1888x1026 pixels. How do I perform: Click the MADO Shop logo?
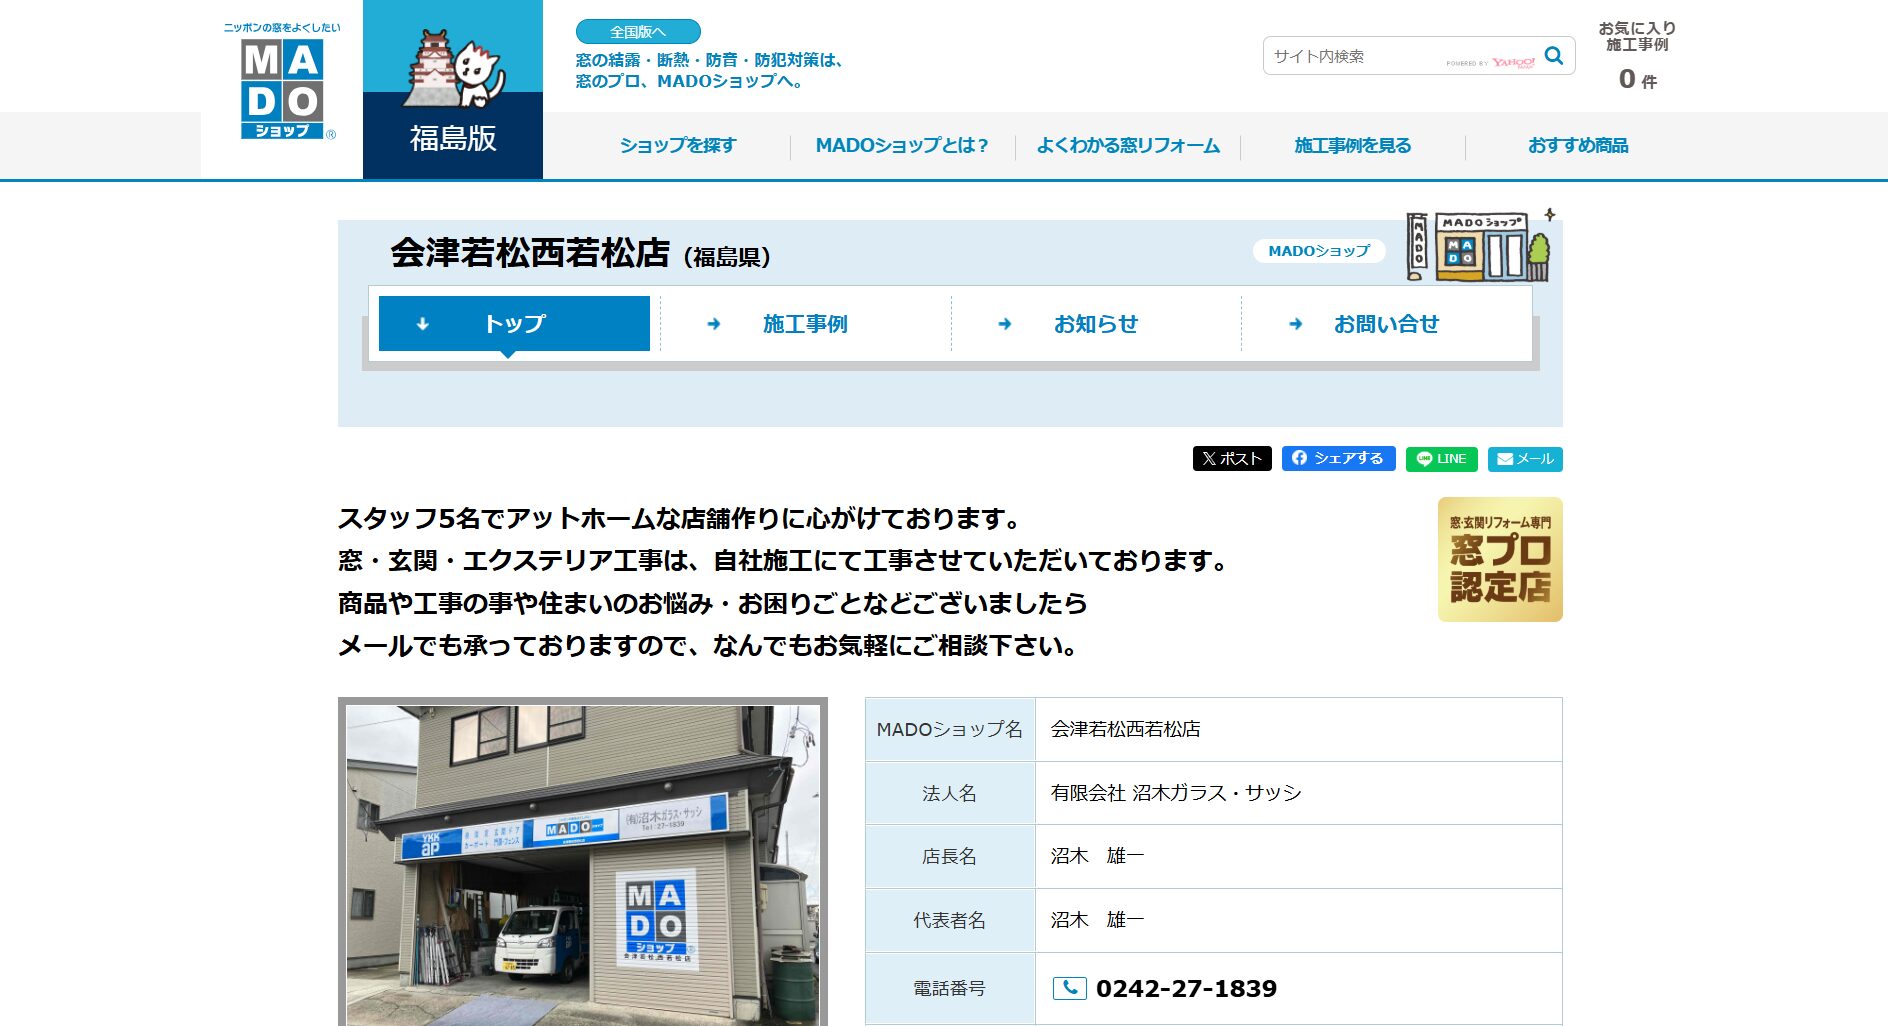coord(282,82)
